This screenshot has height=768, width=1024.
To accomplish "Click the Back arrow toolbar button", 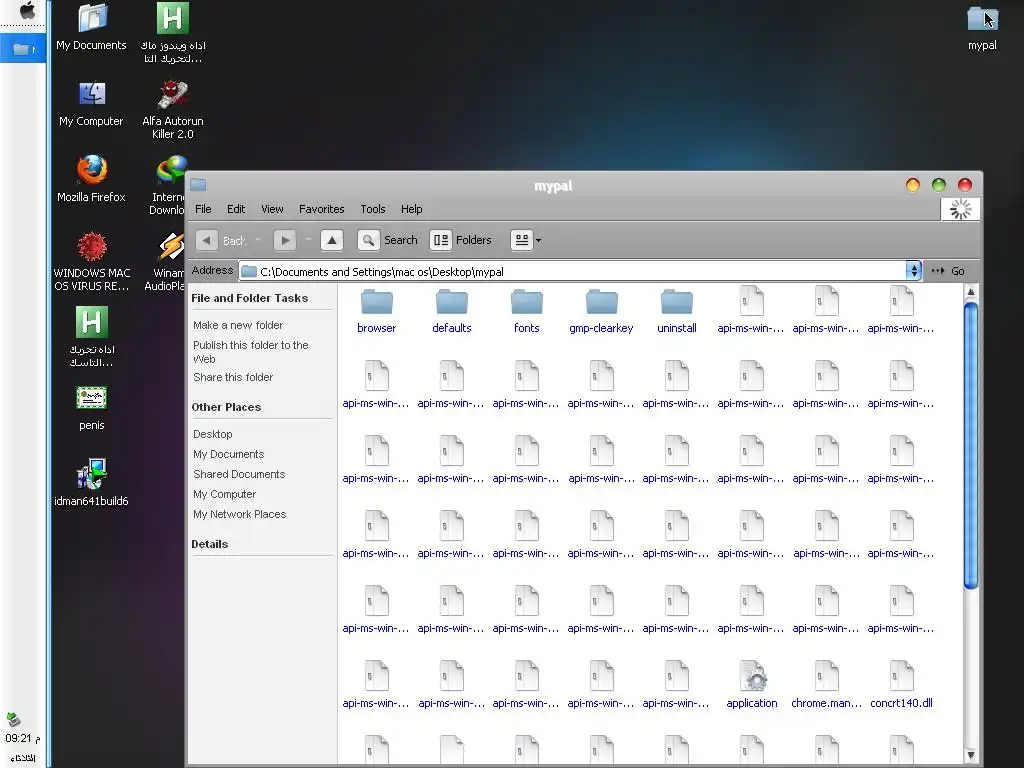I will point(206,240).
